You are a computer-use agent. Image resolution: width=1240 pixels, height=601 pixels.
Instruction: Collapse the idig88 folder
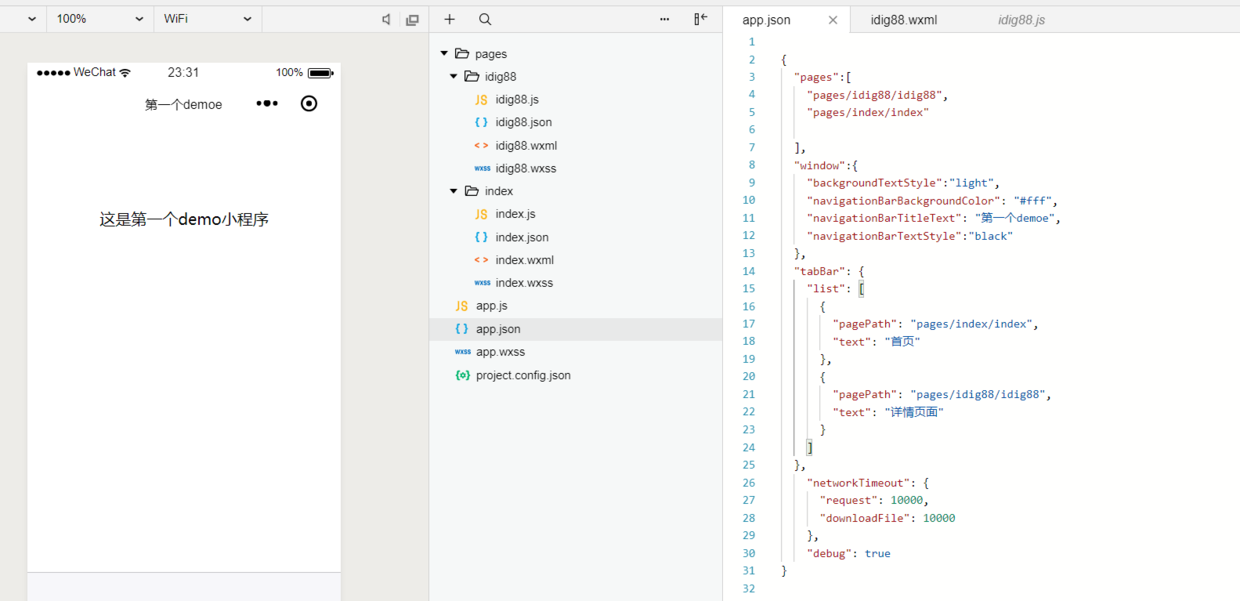[454, 77]
